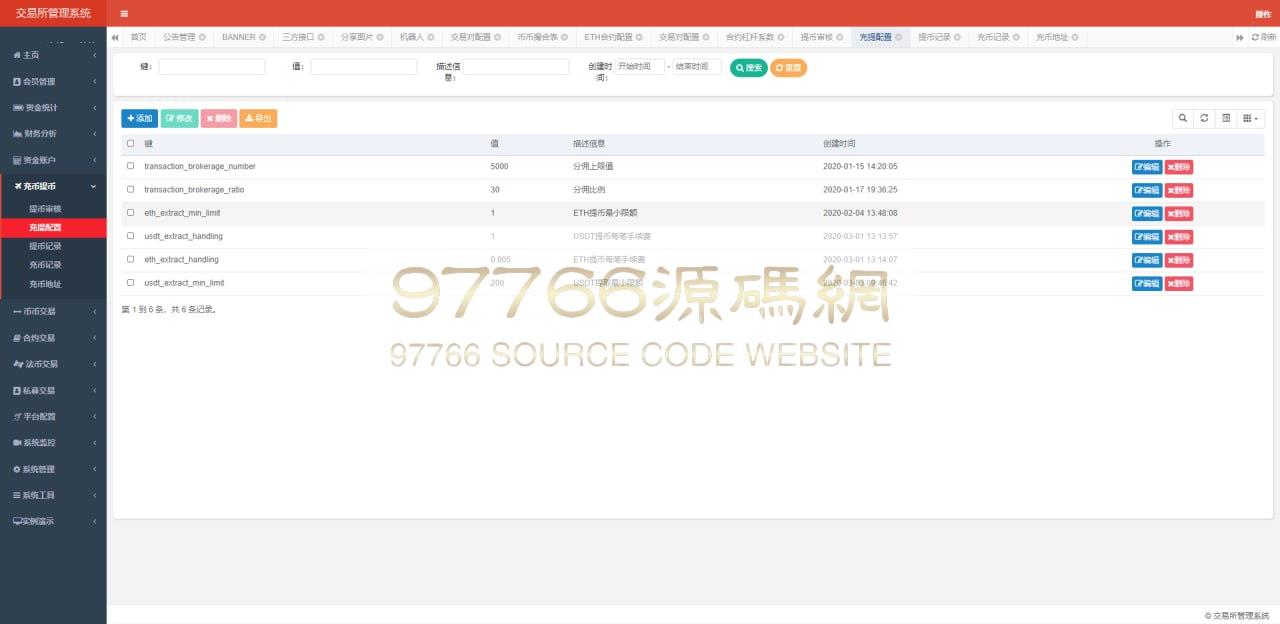Open the 结束时间 end date picker
The image size is (1280, 624).
pyautogui.click(x=697, y=67)
